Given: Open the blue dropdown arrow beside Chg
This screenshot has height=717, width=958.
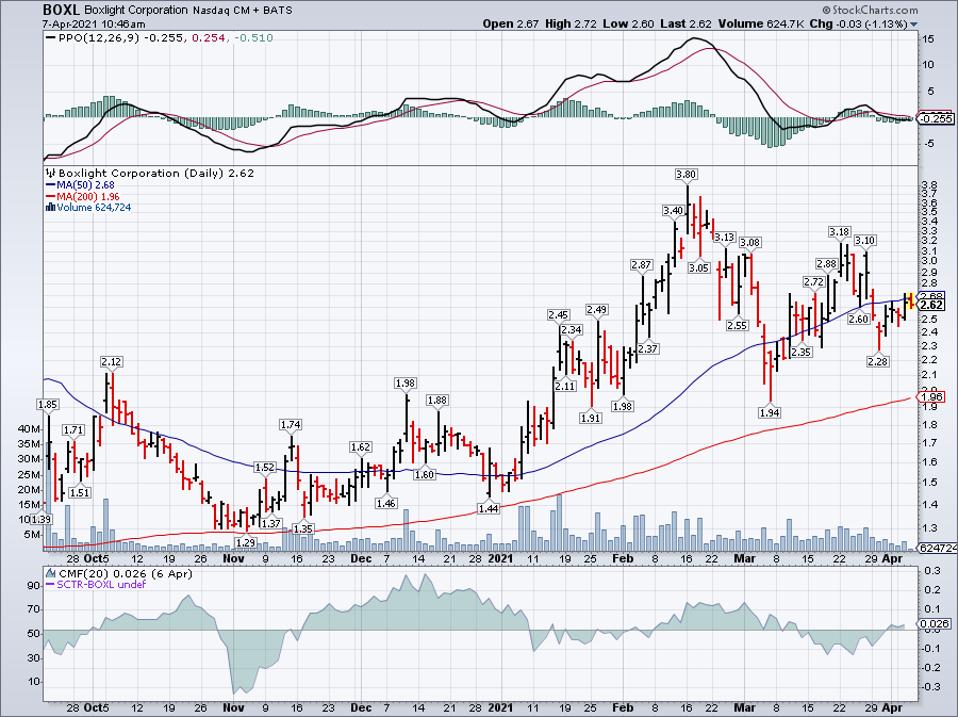Looking at the screenshot, I should pos(913,24).
